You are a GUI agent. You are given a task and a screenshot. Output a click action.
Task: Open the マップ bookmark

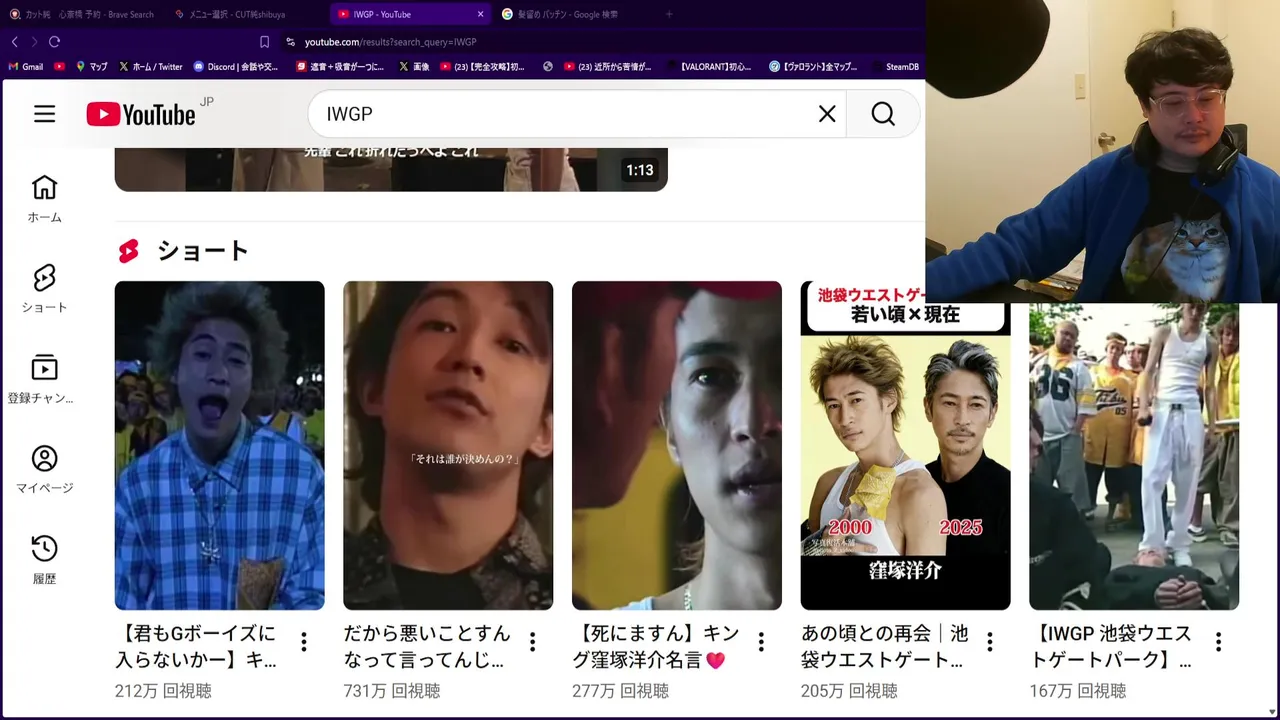click(x=92, y=67)
